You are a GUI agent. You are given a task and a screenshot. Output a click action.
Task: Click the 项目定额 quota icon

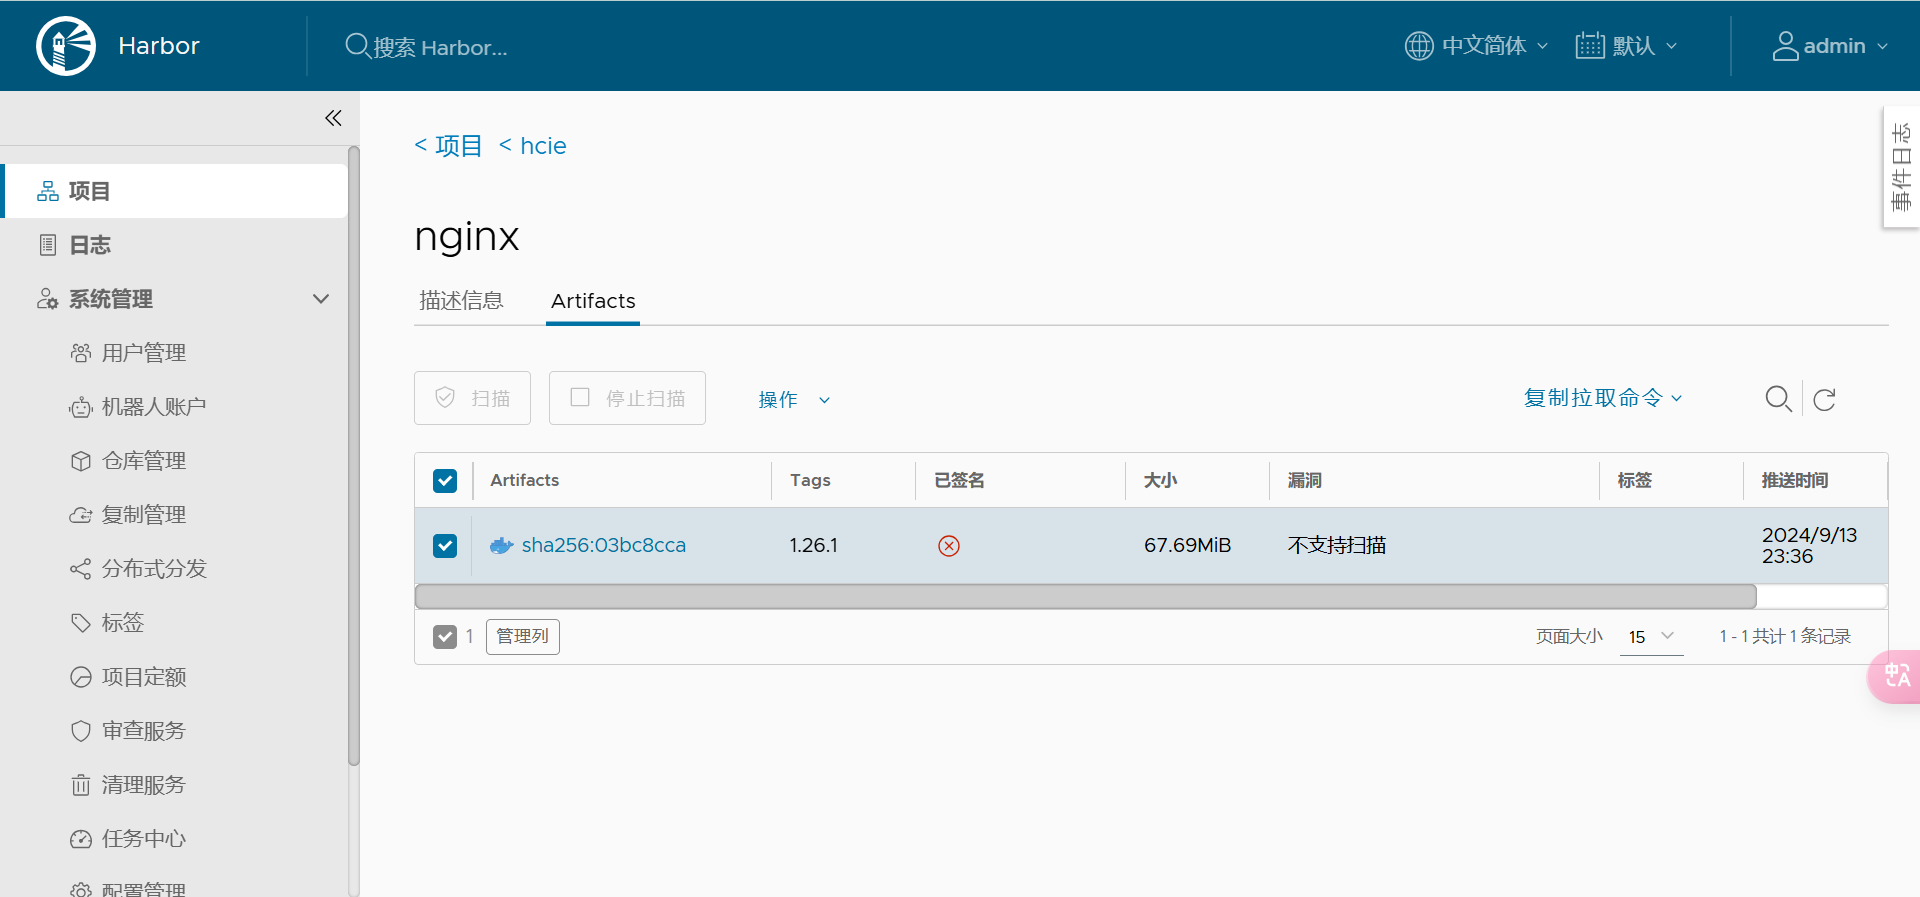81,677
